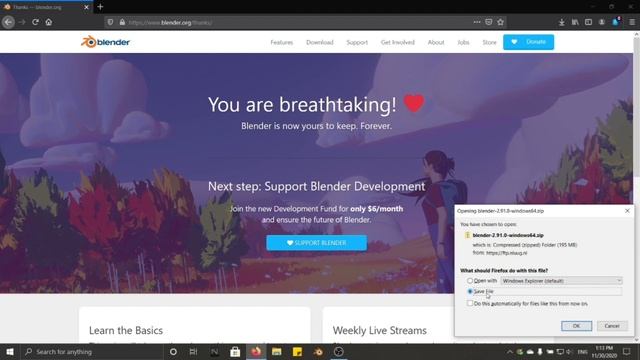Click the forward navigation arrow
This screenshot has width=640, height=360.
point(22,22)
